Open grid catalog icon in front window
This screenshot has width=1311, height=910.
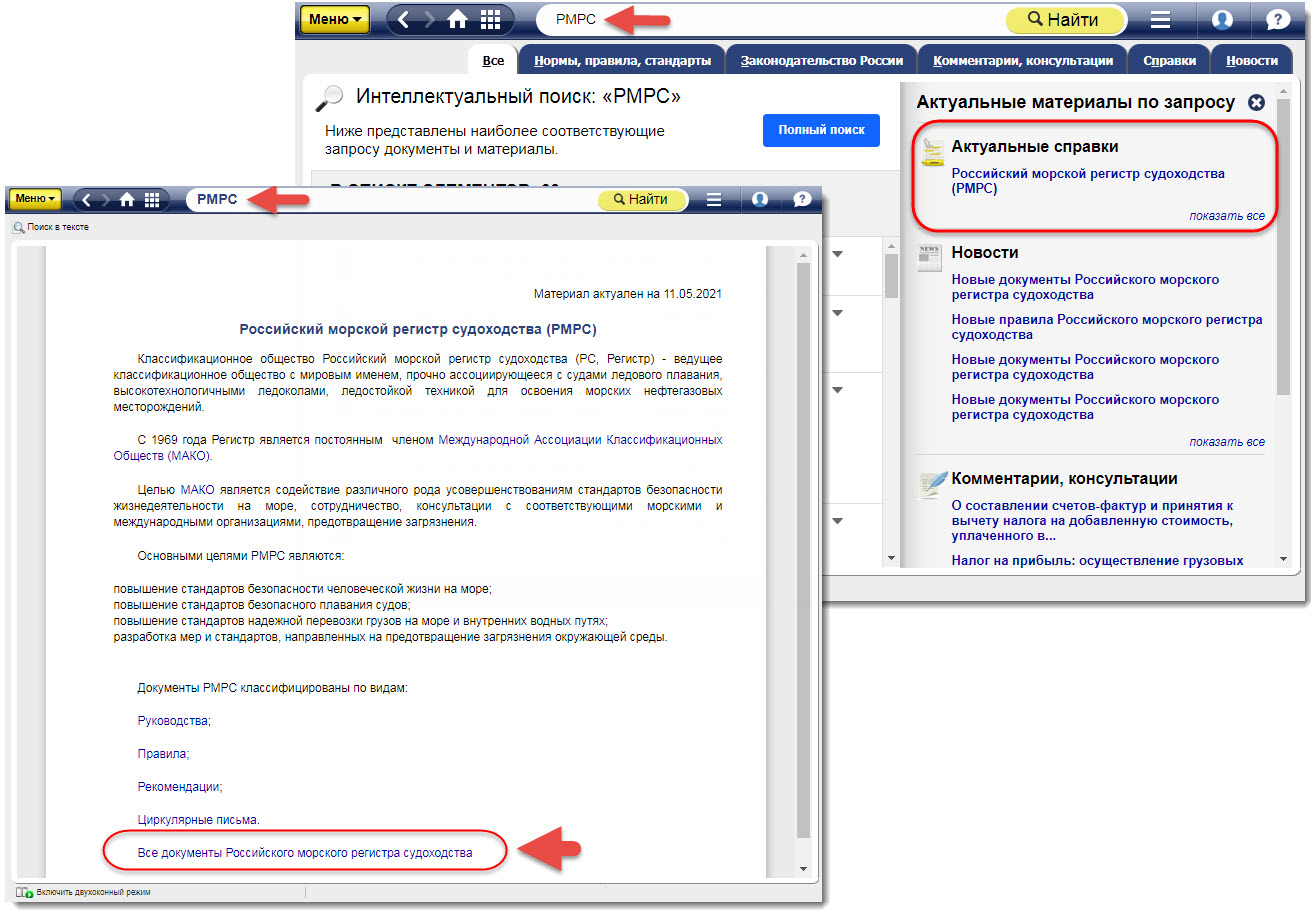click(x=151, y=199)
